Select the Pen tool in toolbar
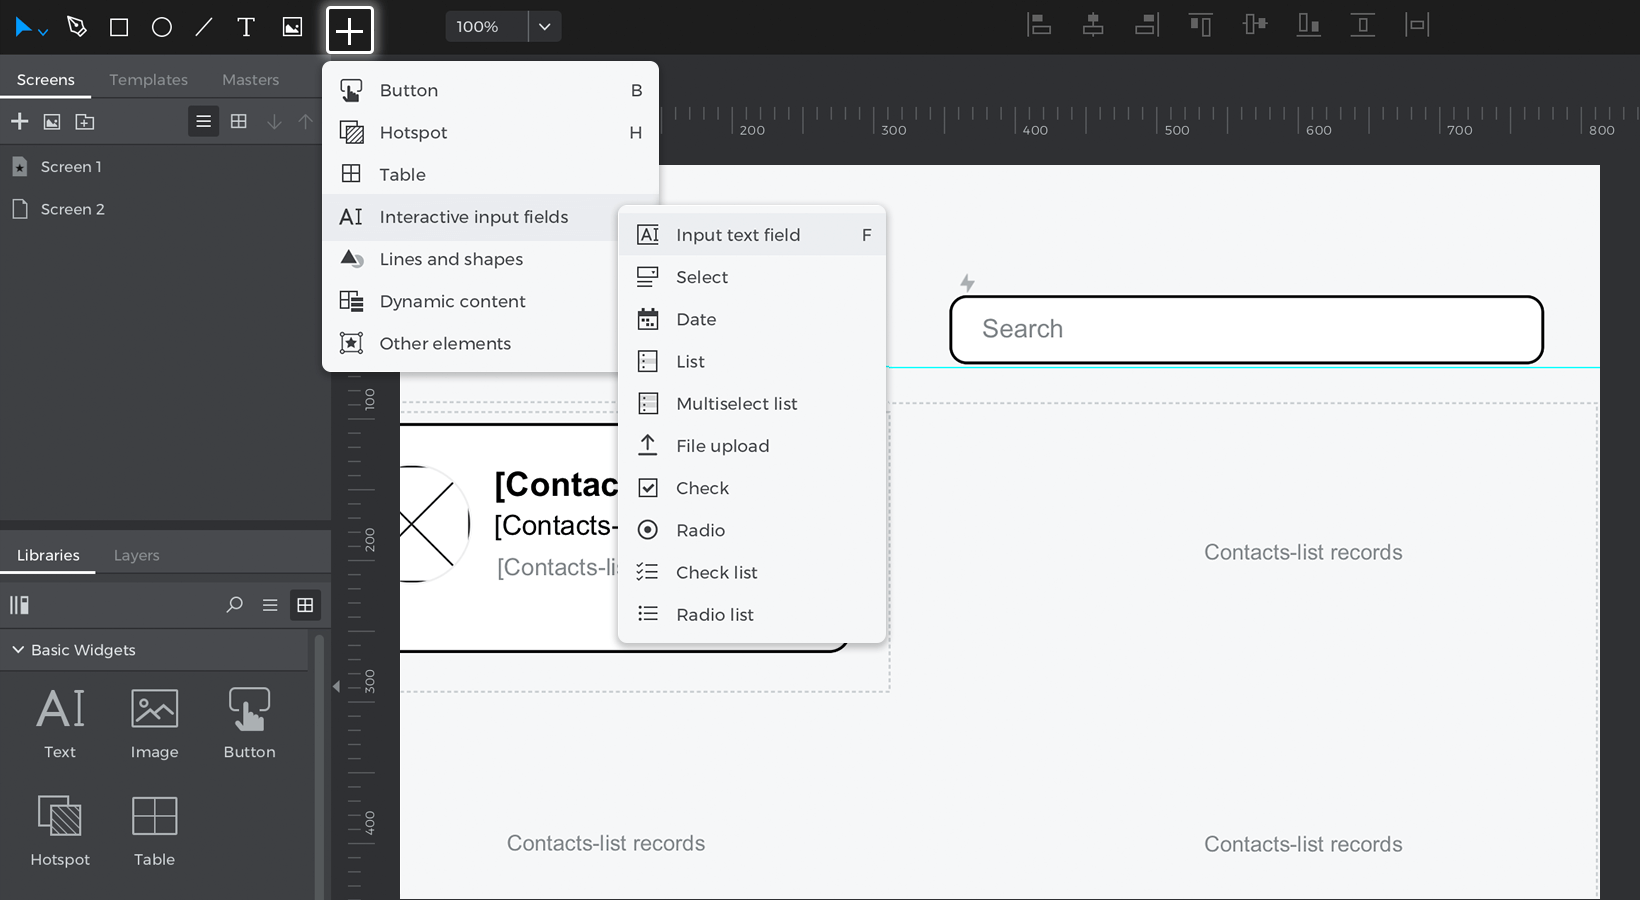 pyautogui.click(x=77, y=27)
